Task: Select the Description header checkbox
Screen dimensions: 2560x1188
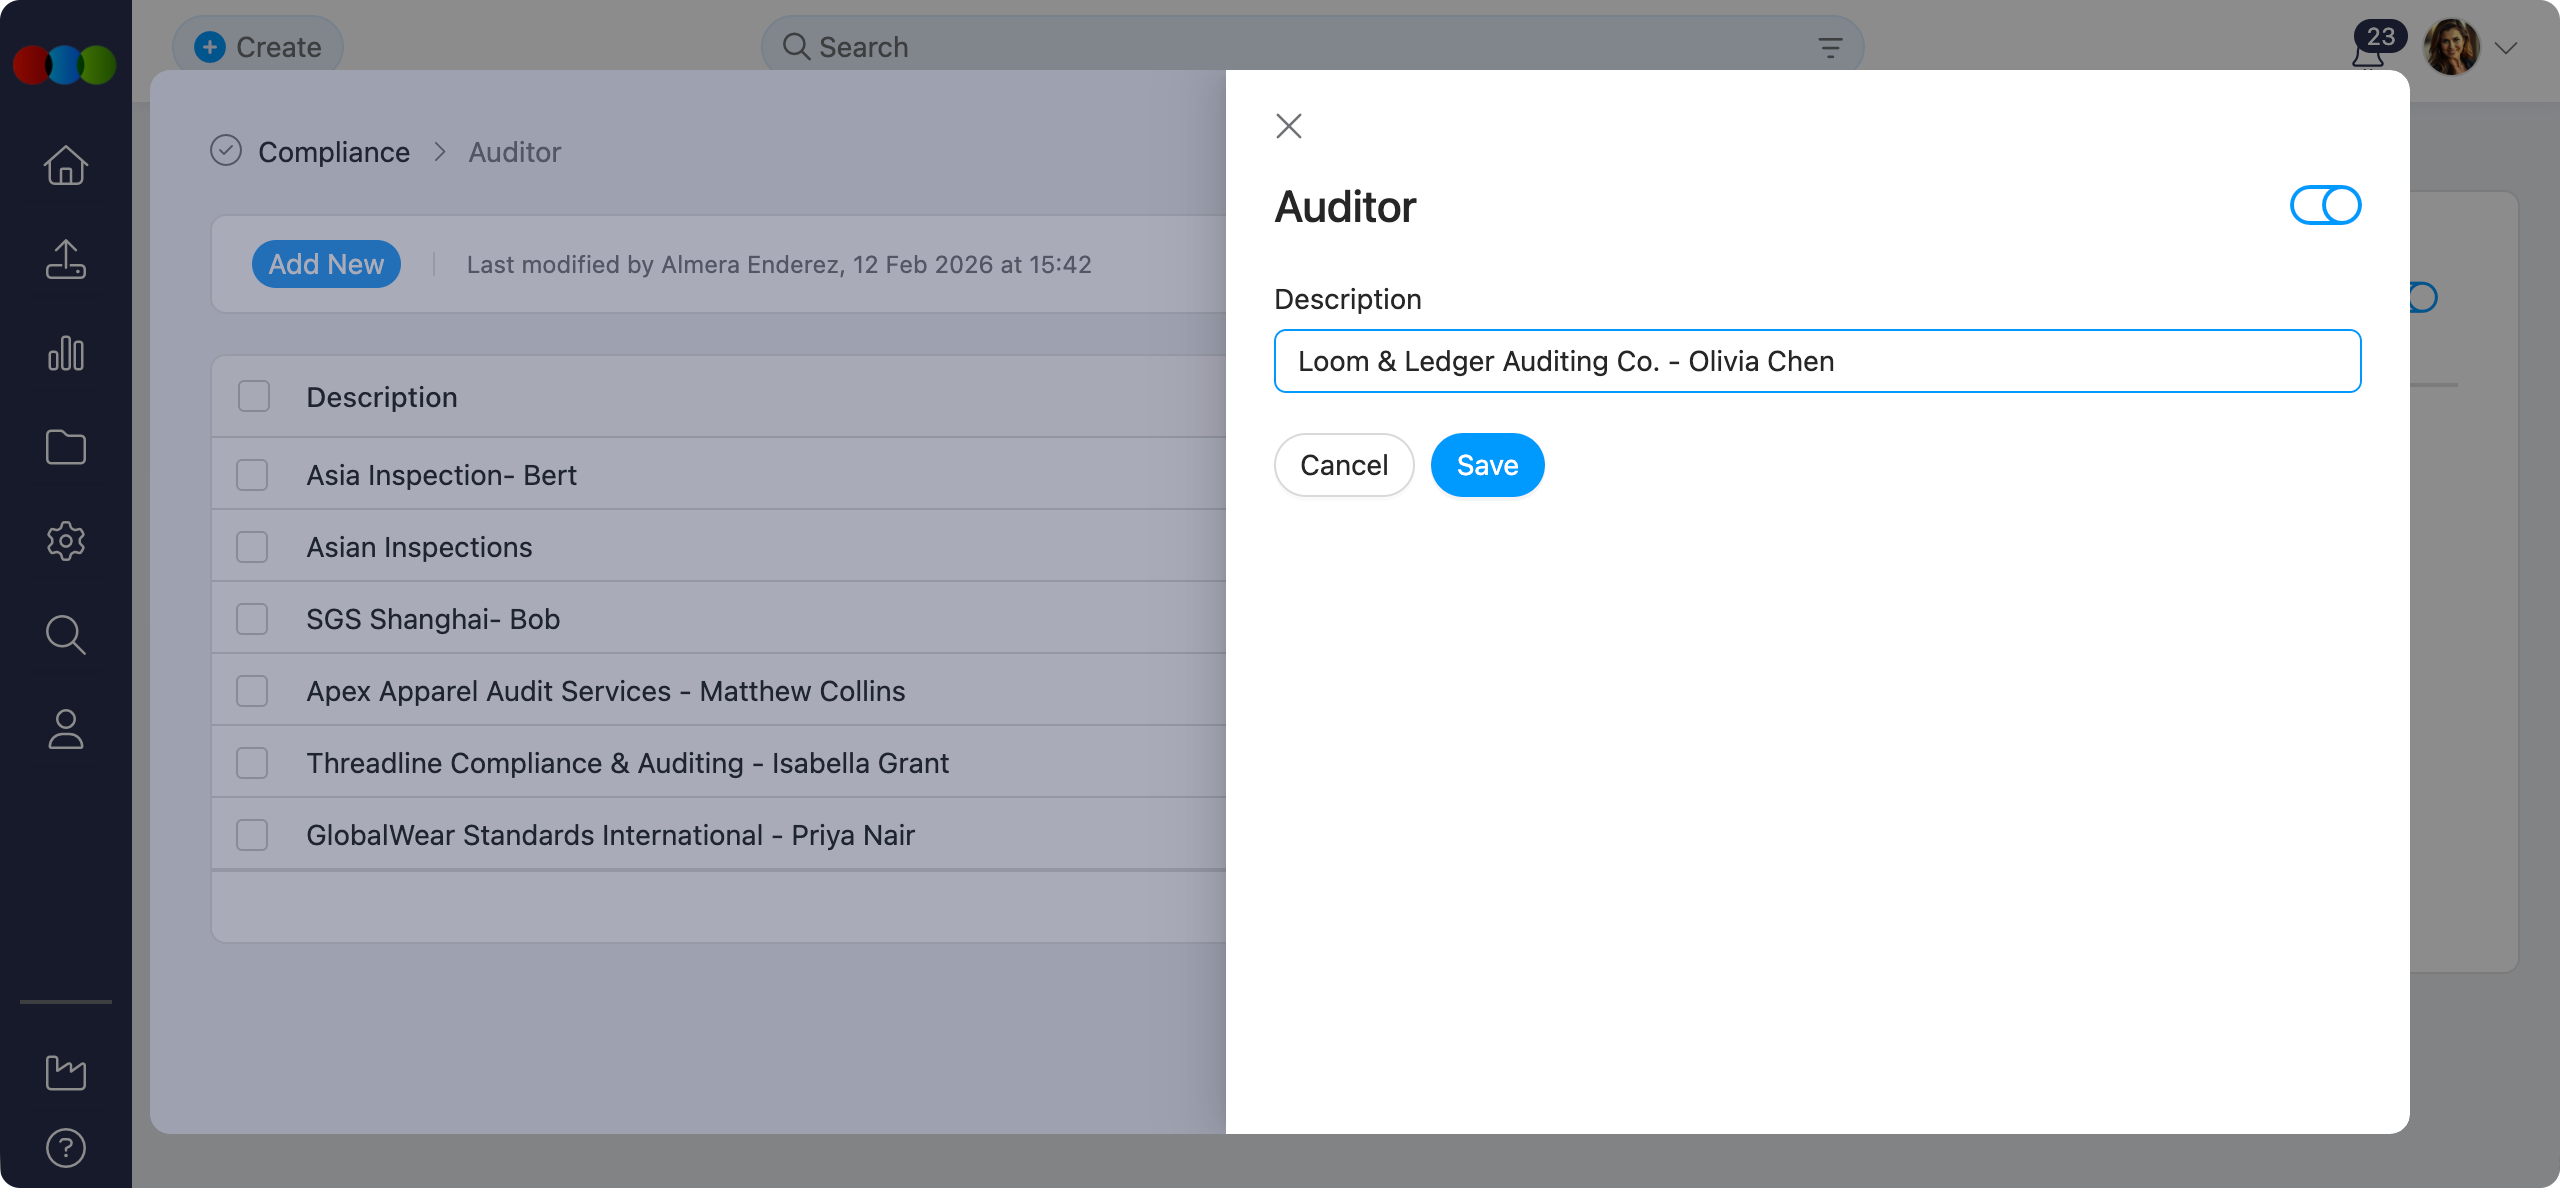Action: tap(252, 396)
